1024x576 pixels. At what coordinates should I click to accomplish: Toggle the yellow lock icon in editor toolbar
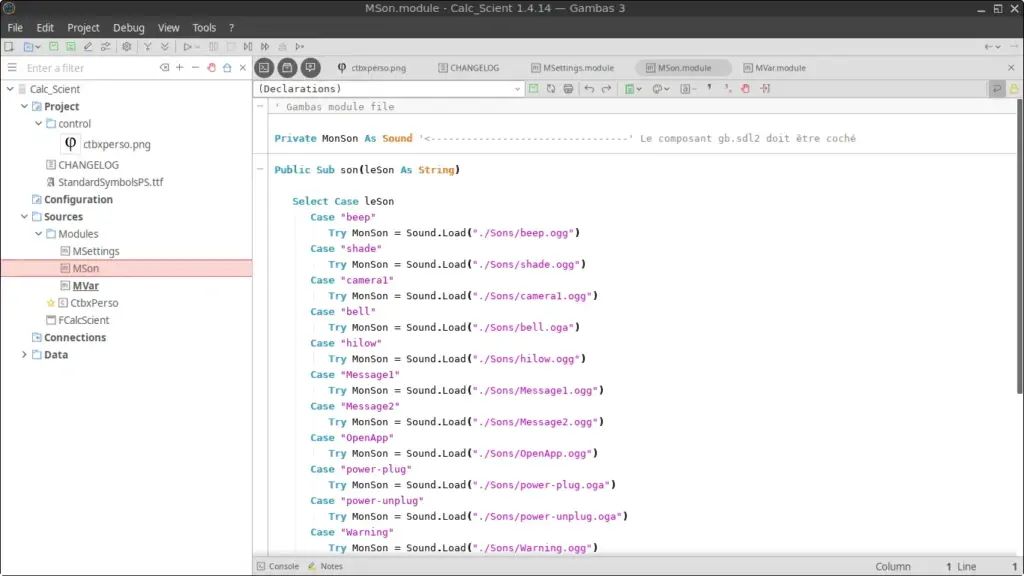pyautogui.click(x=1014, y=89)
